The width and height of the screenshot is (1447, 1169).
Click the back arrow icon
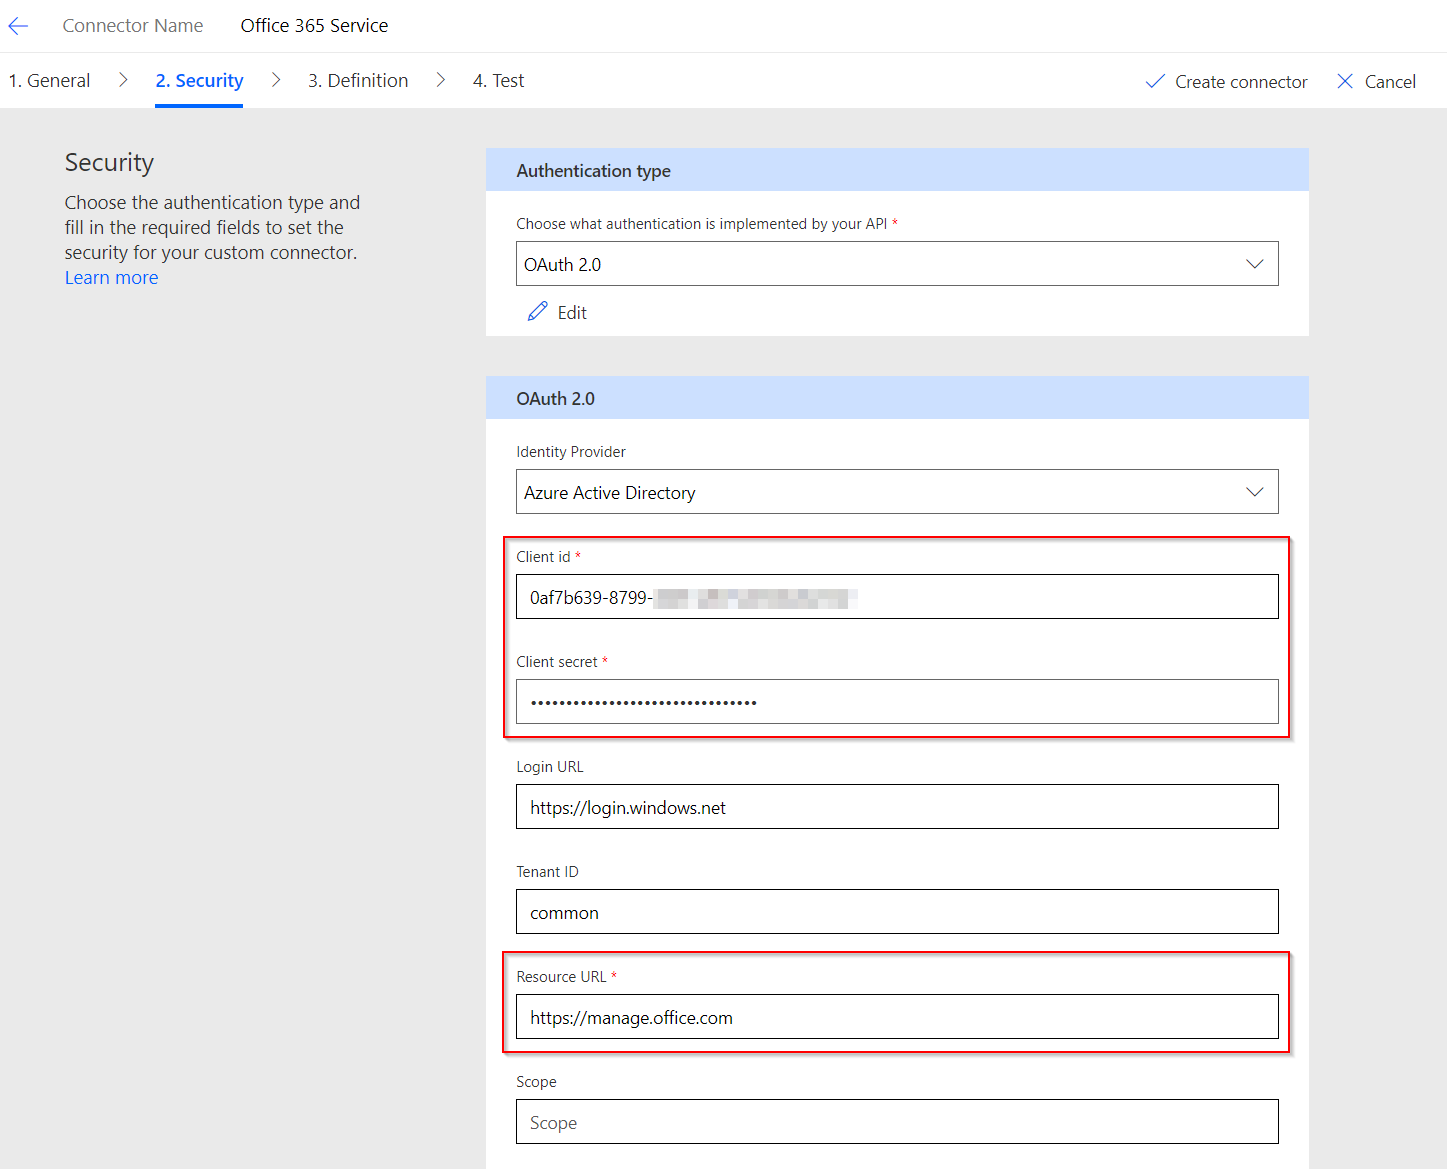click(18, 26)
